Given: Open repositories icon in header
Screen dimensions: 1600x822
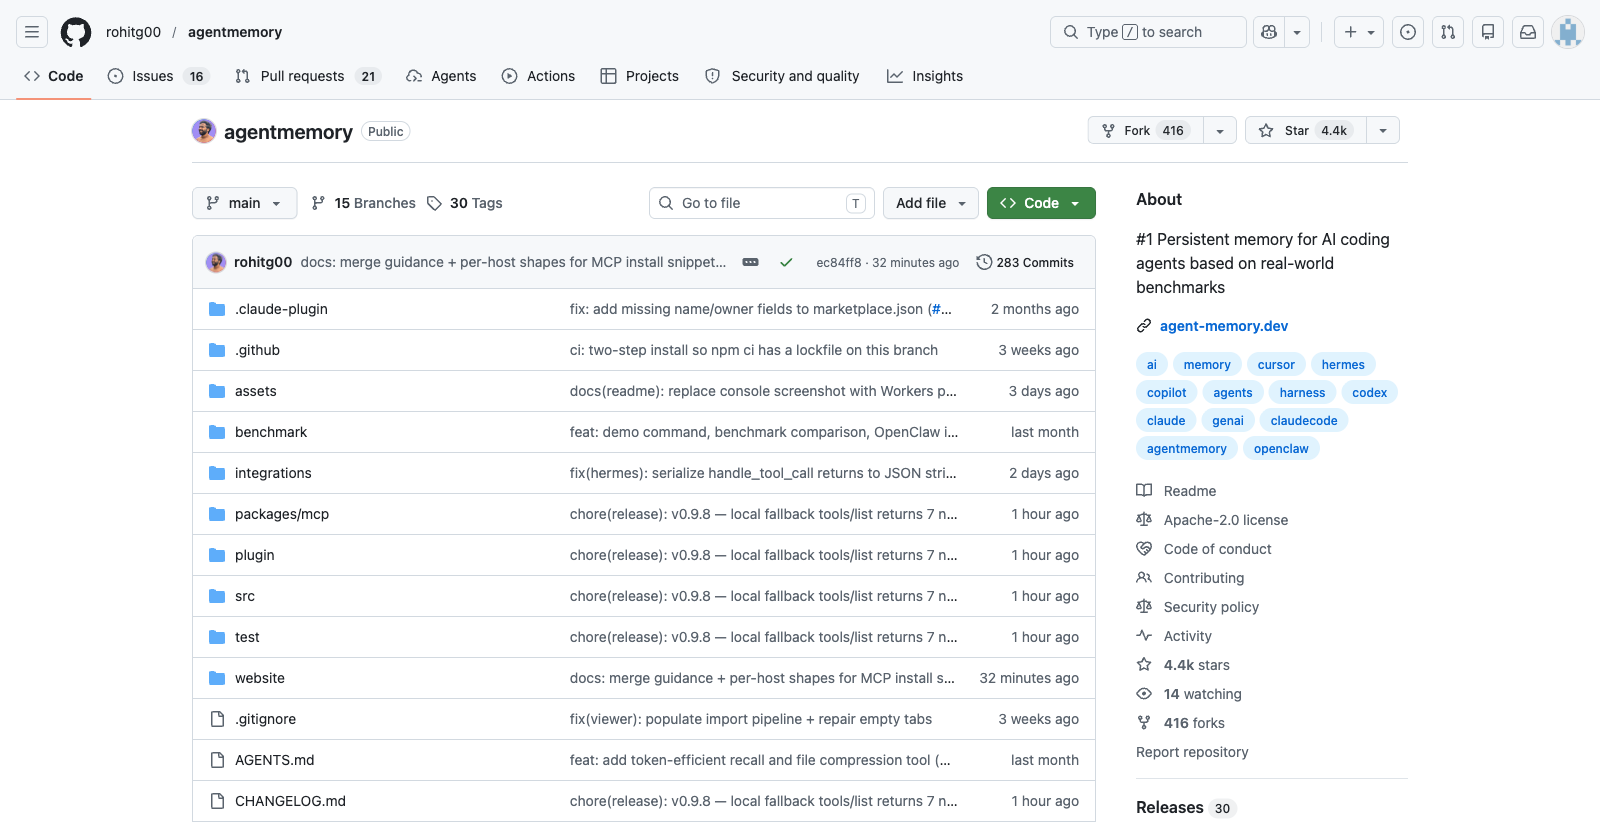Looking at the screenshot, I should (x=1488, y=32).
